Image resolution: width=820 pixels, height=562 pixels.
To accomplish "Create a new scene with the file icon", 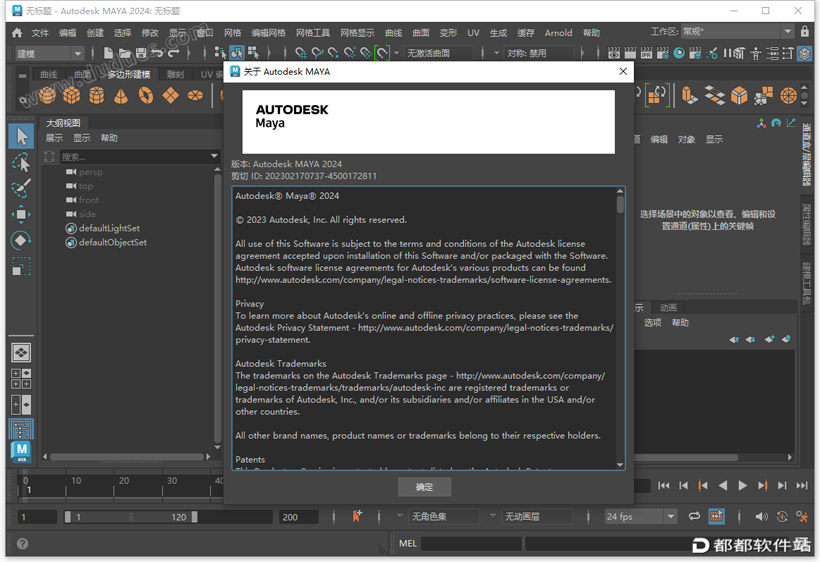I will coord(108,53).
